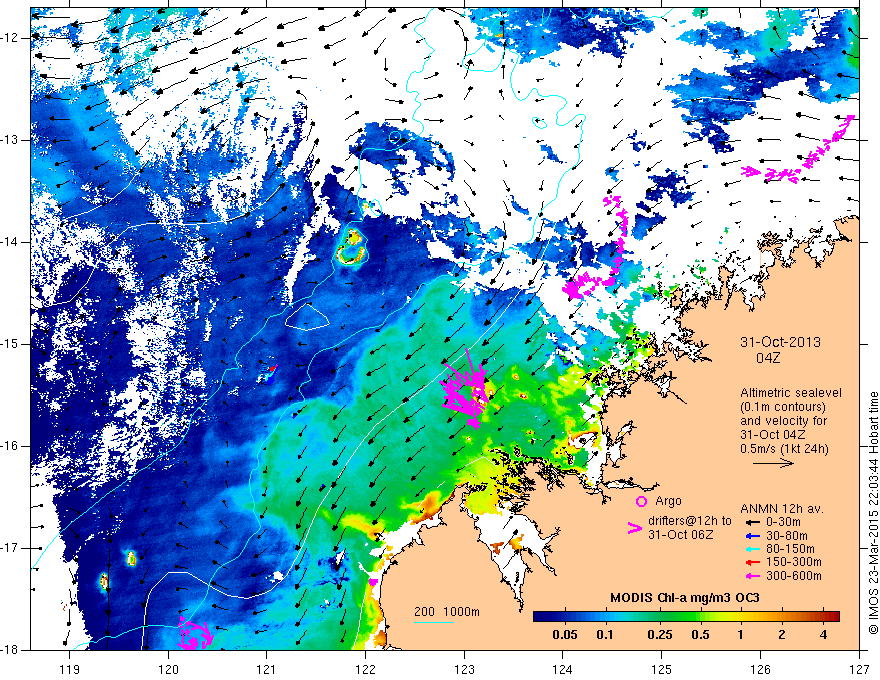Click the magenta drifter track cluster near 123E

(467, 390)
